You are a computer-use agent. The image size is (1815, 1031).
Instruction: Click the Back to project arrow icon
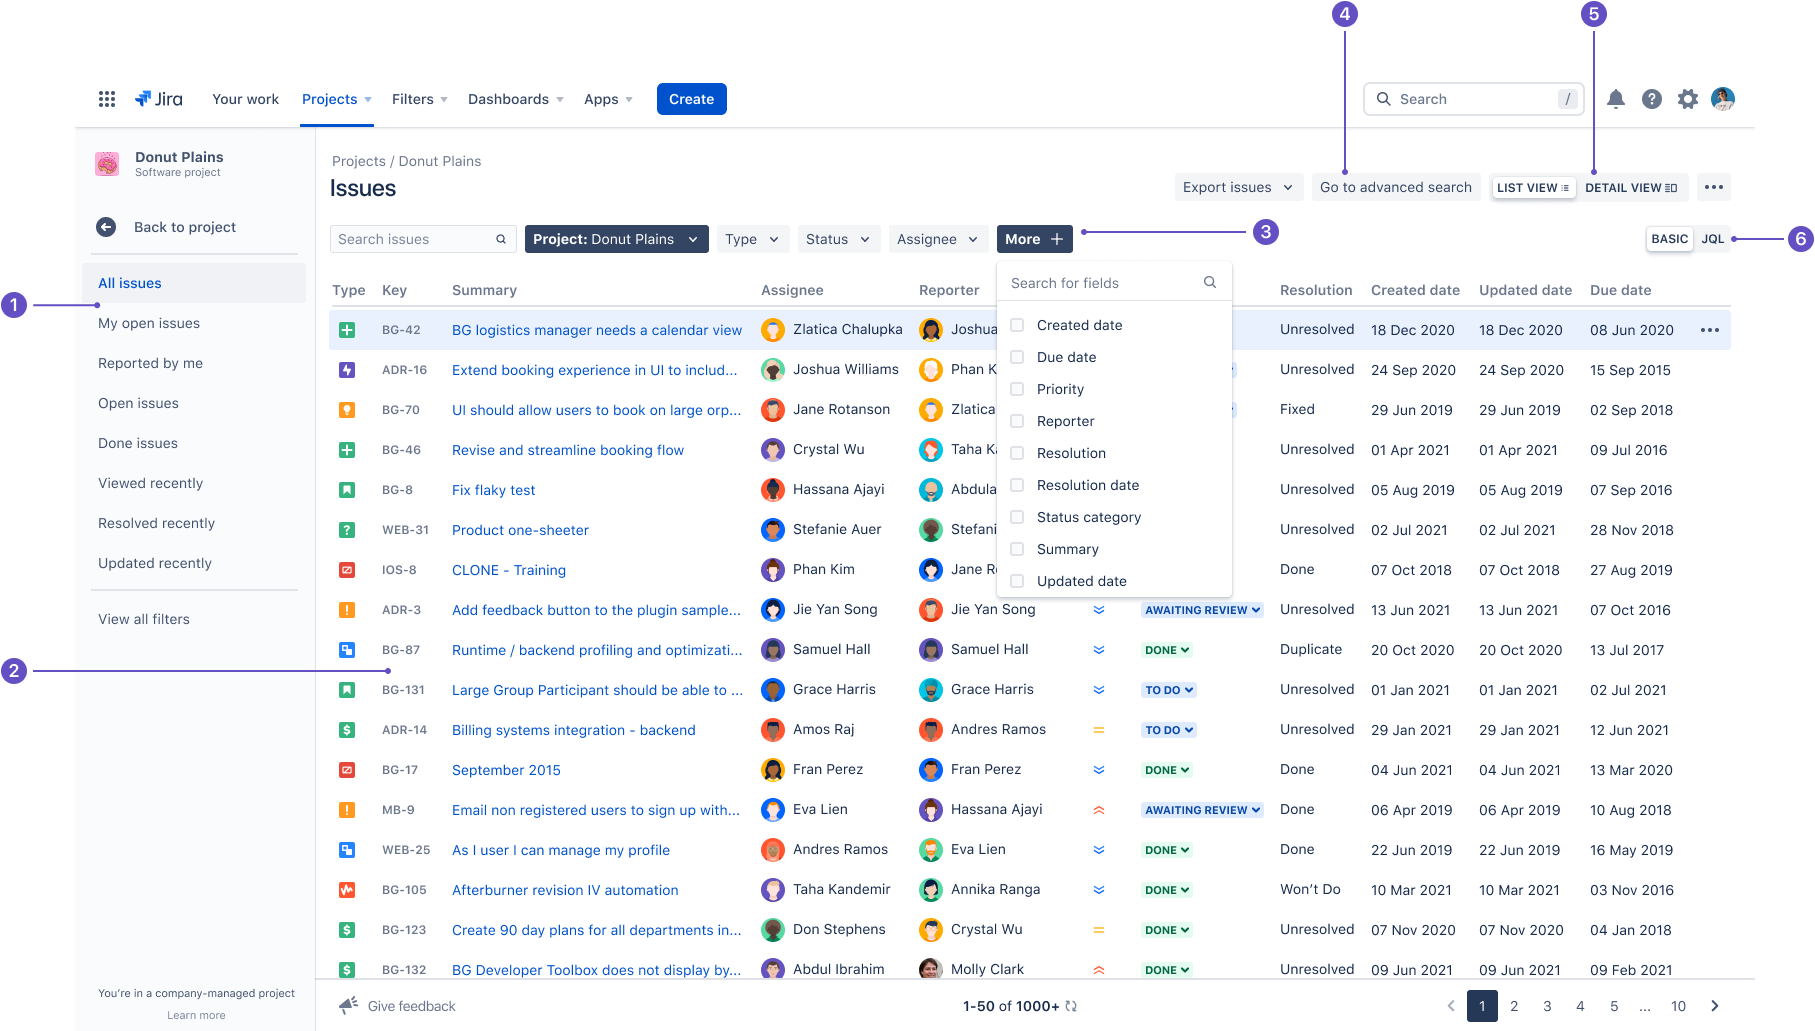(106, 227)
